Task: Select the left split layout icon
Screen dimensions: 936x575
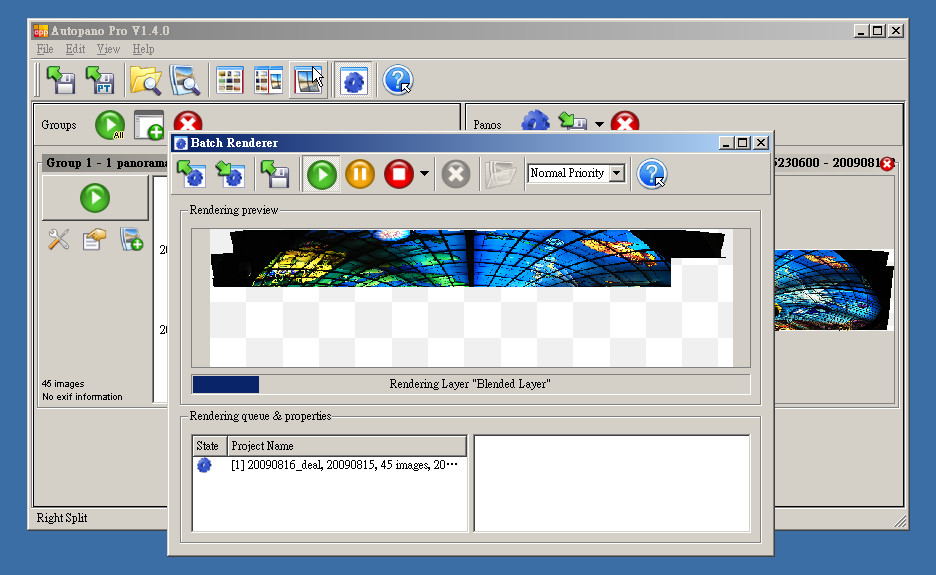Action: (x=268, y=80)
